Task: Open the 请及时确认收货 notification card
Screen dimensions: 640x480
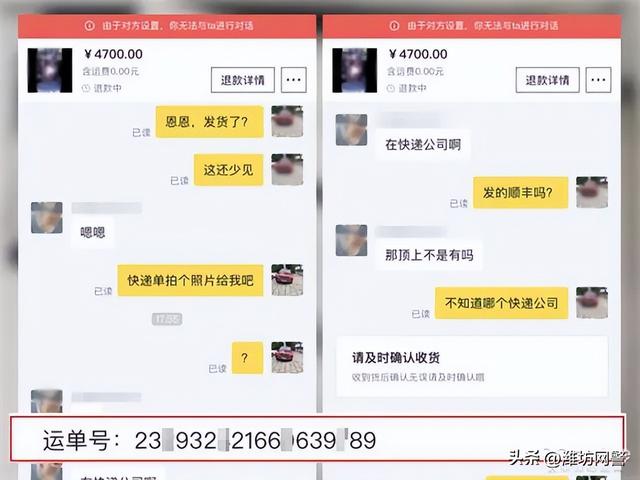Action: pyautogui.click(x=472, y=367)
